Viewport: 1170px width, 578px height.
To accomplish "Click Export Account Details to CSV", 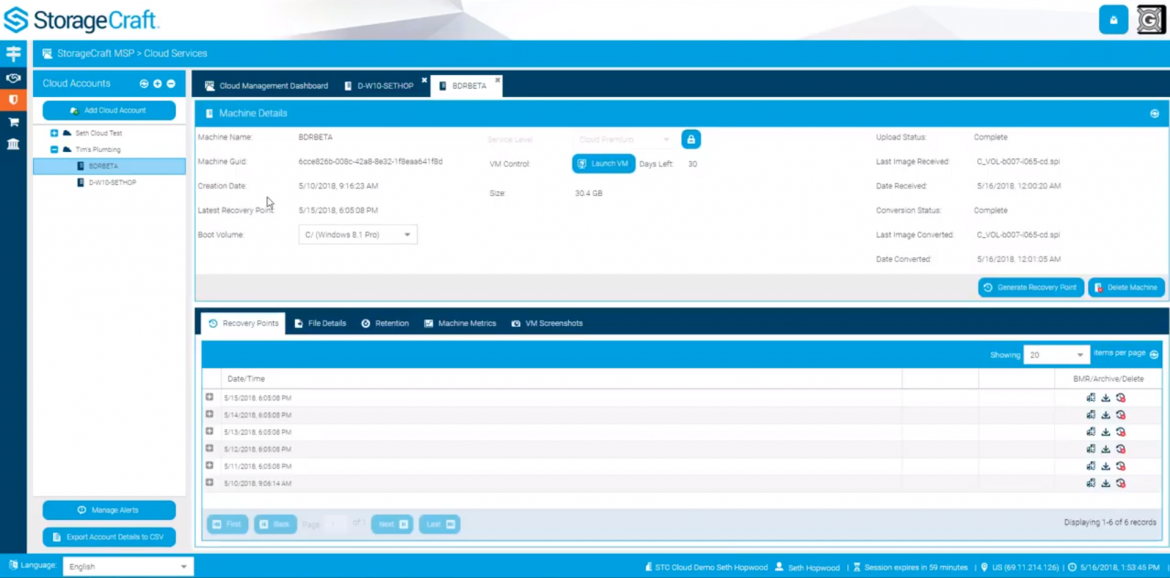I will point(109,536).
